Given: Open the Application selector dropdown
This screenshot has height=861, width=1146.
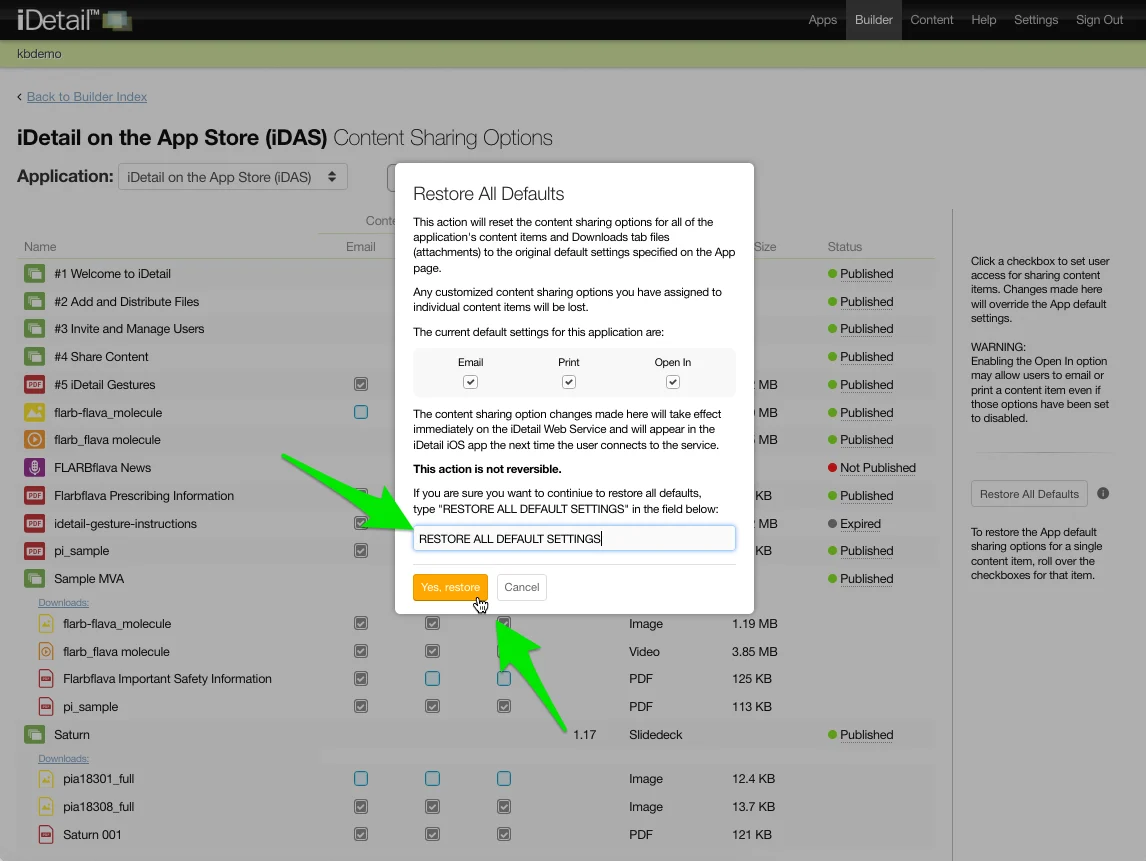Looking at the screenshot, I should pyautogui.click(x=233, y=177).
